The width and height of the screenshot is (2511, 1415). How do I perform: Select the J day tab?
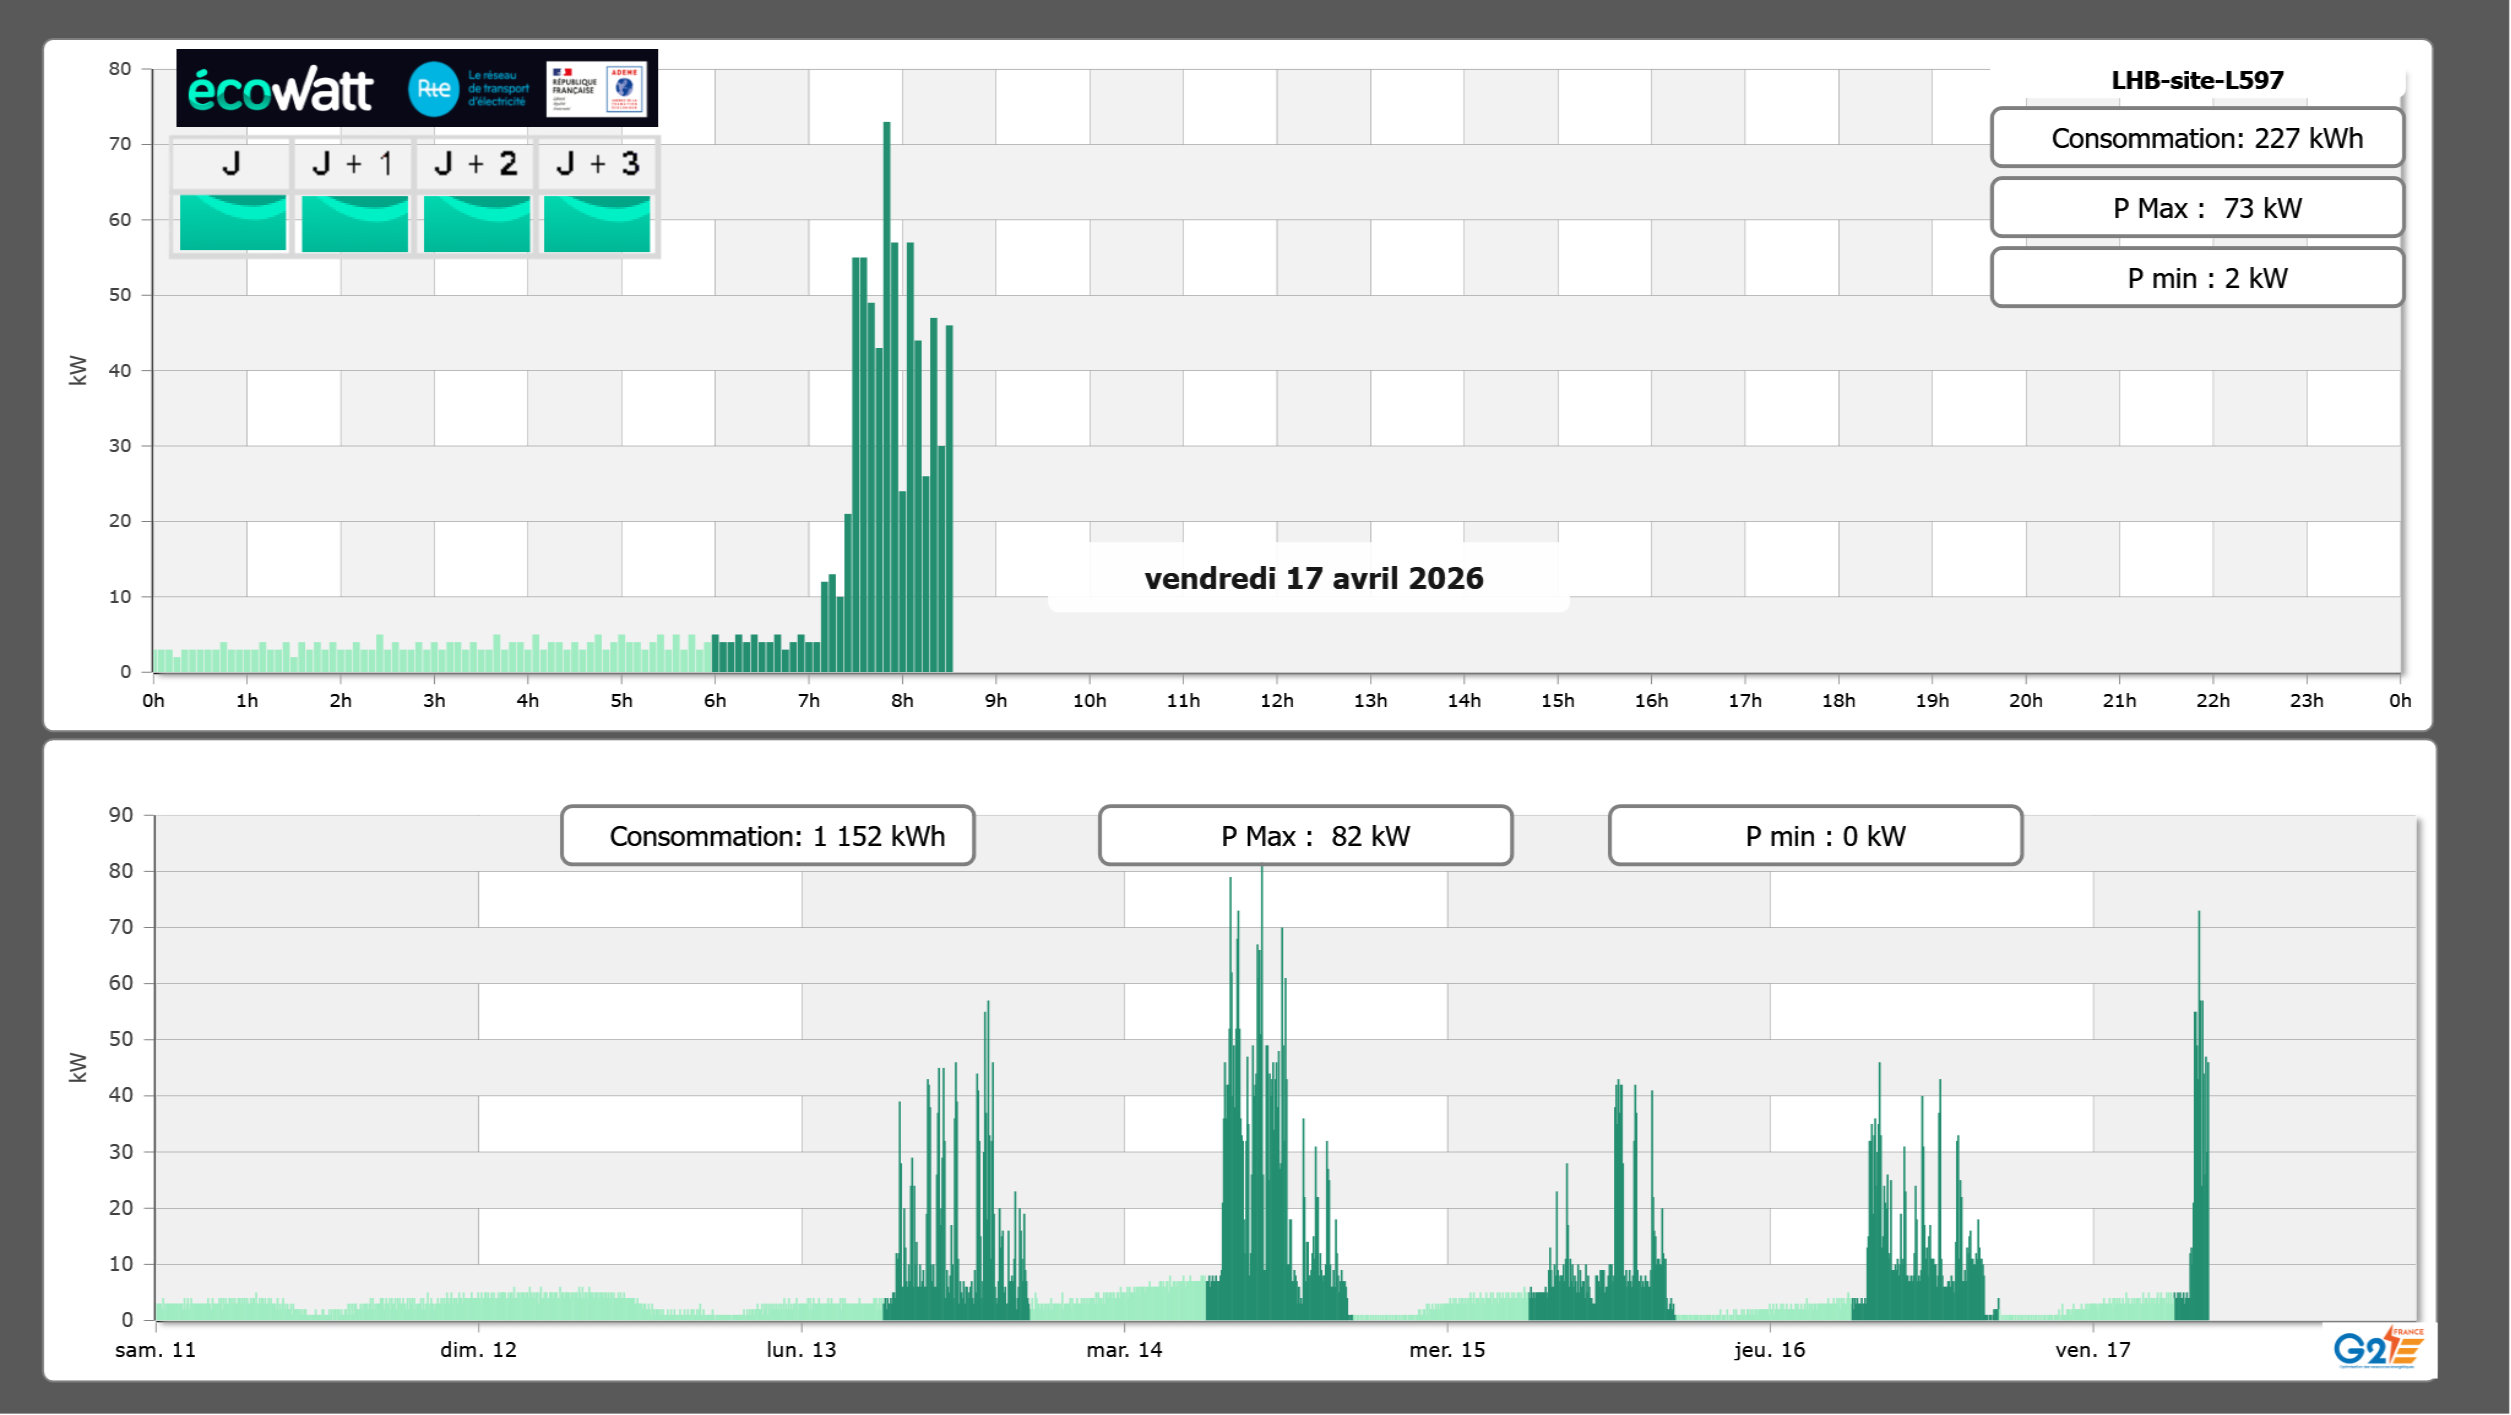(232, 164)
